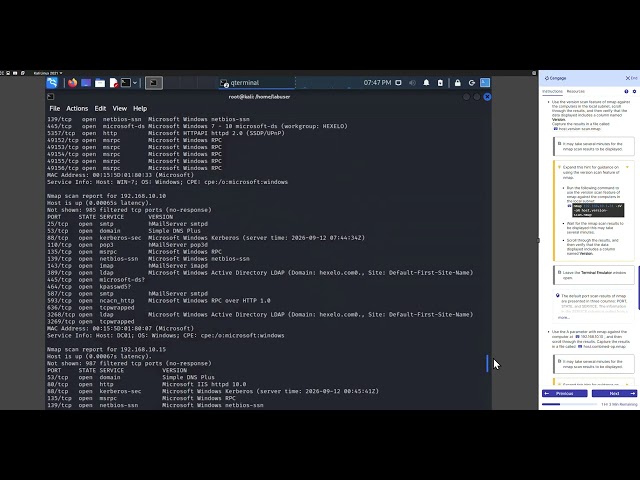The height and width of the screenshot is (480, 640).
Task: Click the nmap -sV command code block
Action: tap(598, 210)
